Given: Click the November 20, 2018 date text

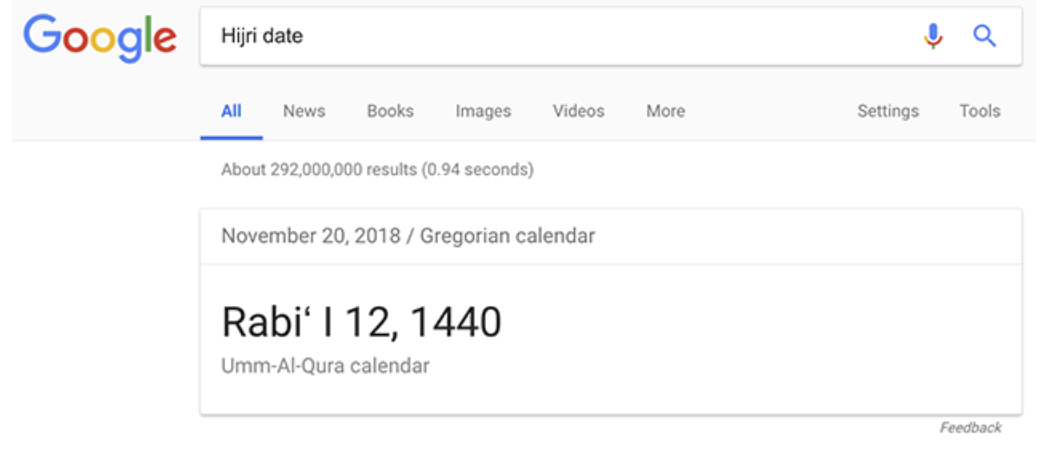Looking at the screenshot, I should 311,236.
